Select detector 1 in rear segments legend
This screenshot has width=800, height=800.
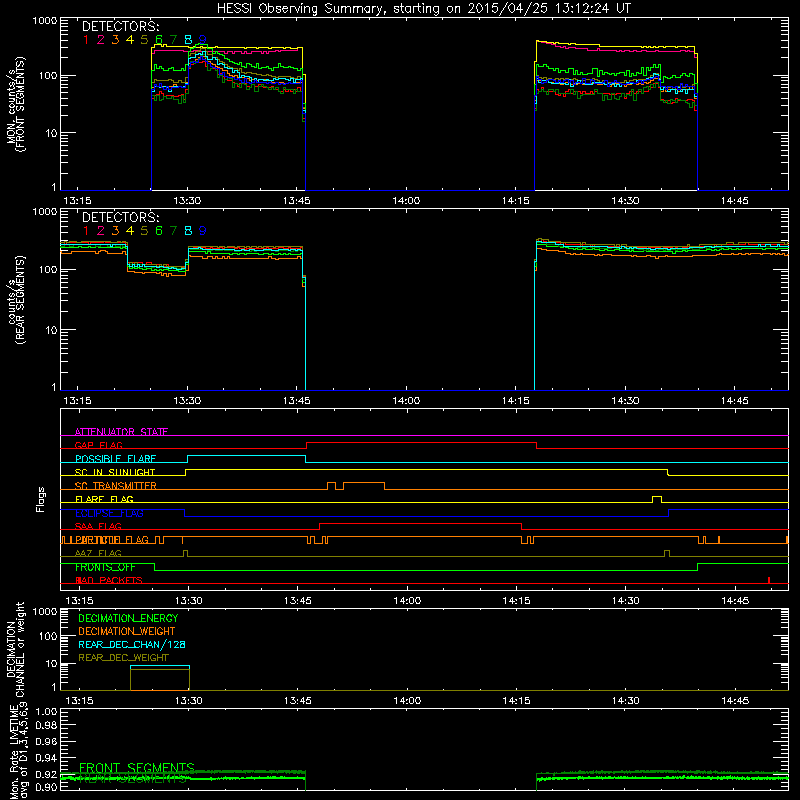[x=86, y=231]
